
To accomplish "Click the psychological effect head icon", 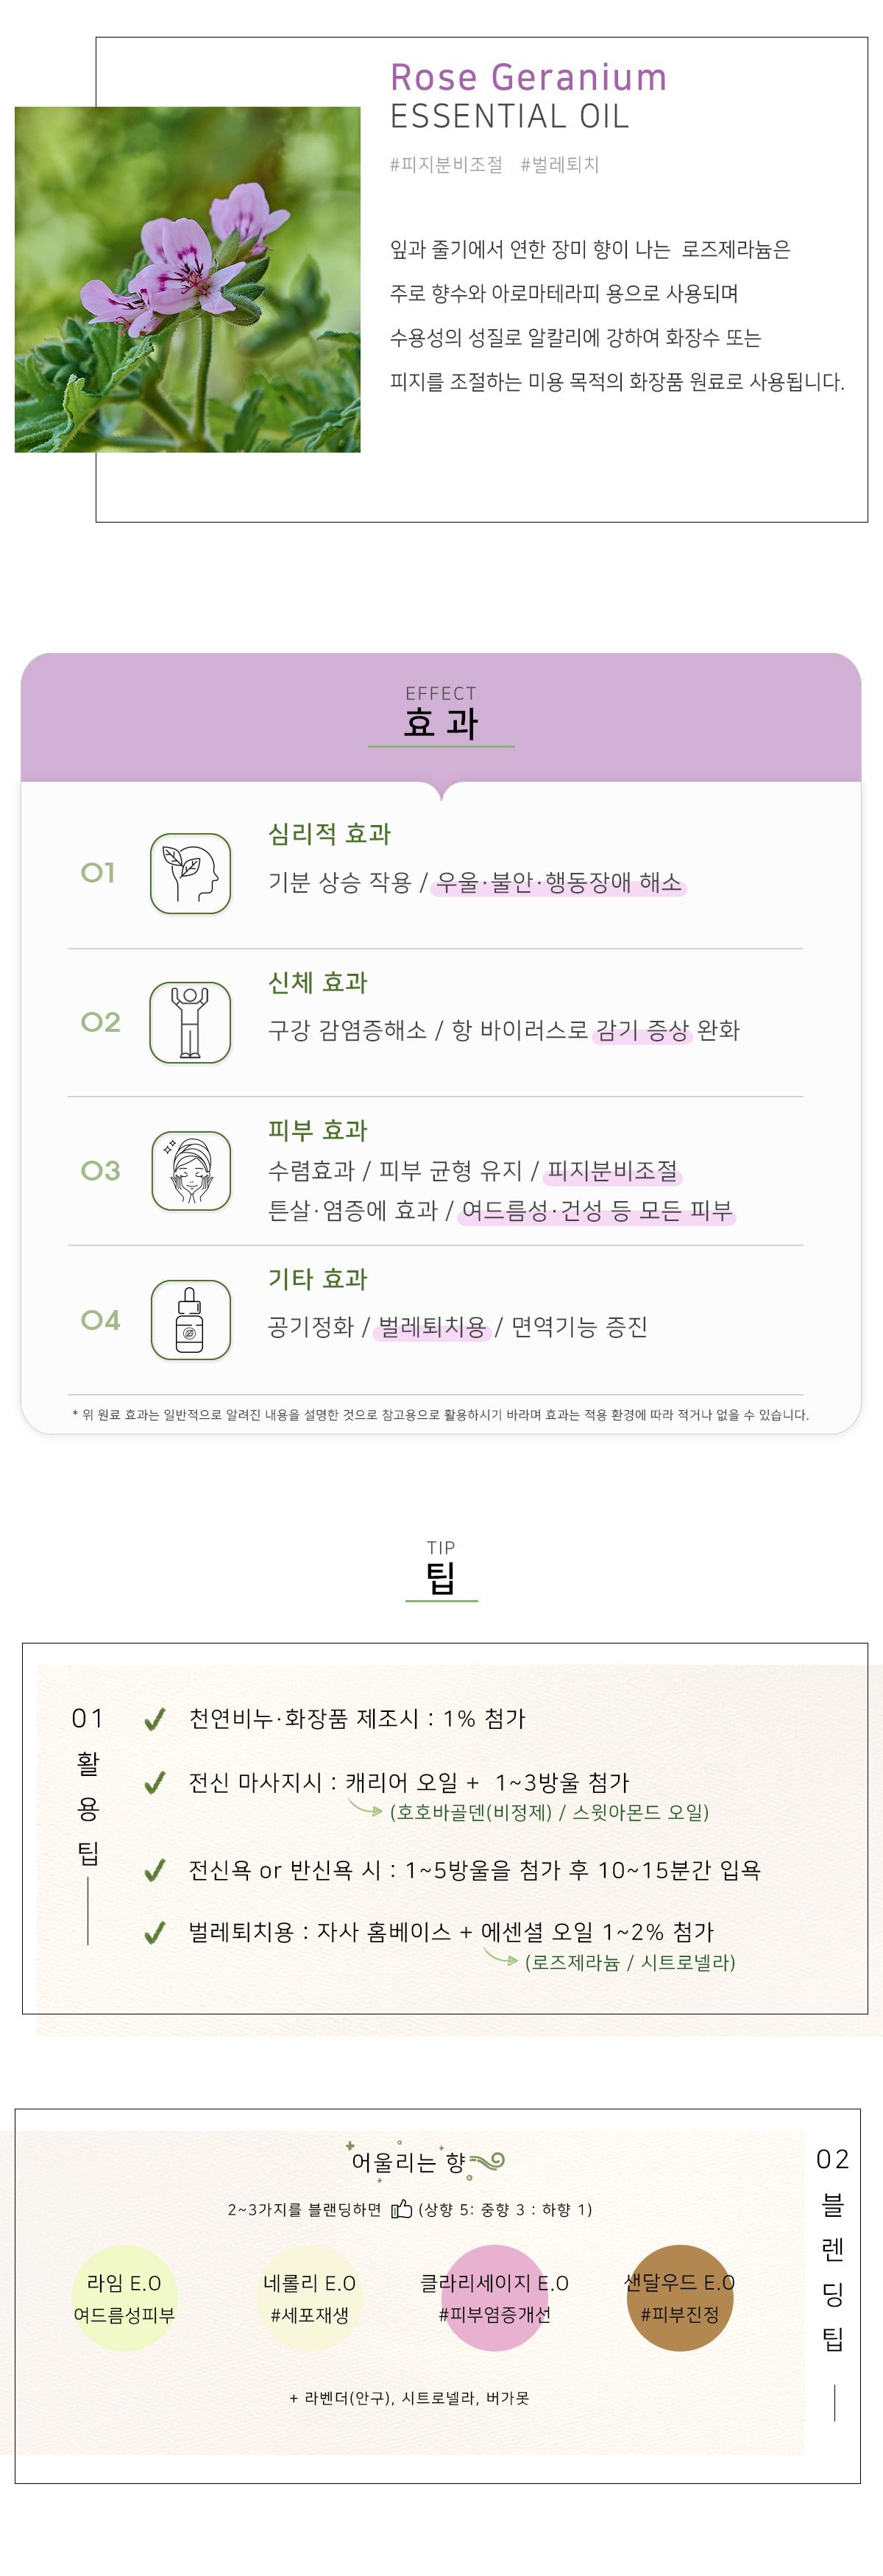I will 190,873.
